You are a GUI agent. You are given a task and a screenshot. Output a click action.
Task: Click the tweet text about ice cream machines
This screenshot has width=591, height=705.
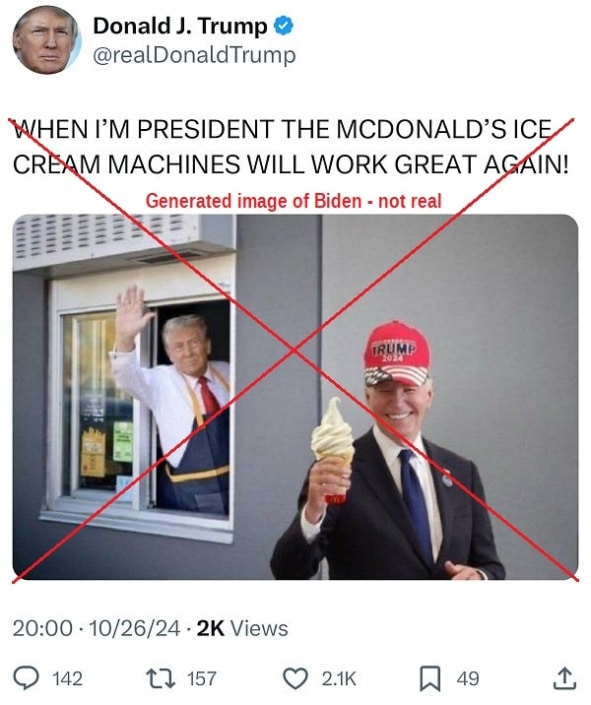[290, 147]
